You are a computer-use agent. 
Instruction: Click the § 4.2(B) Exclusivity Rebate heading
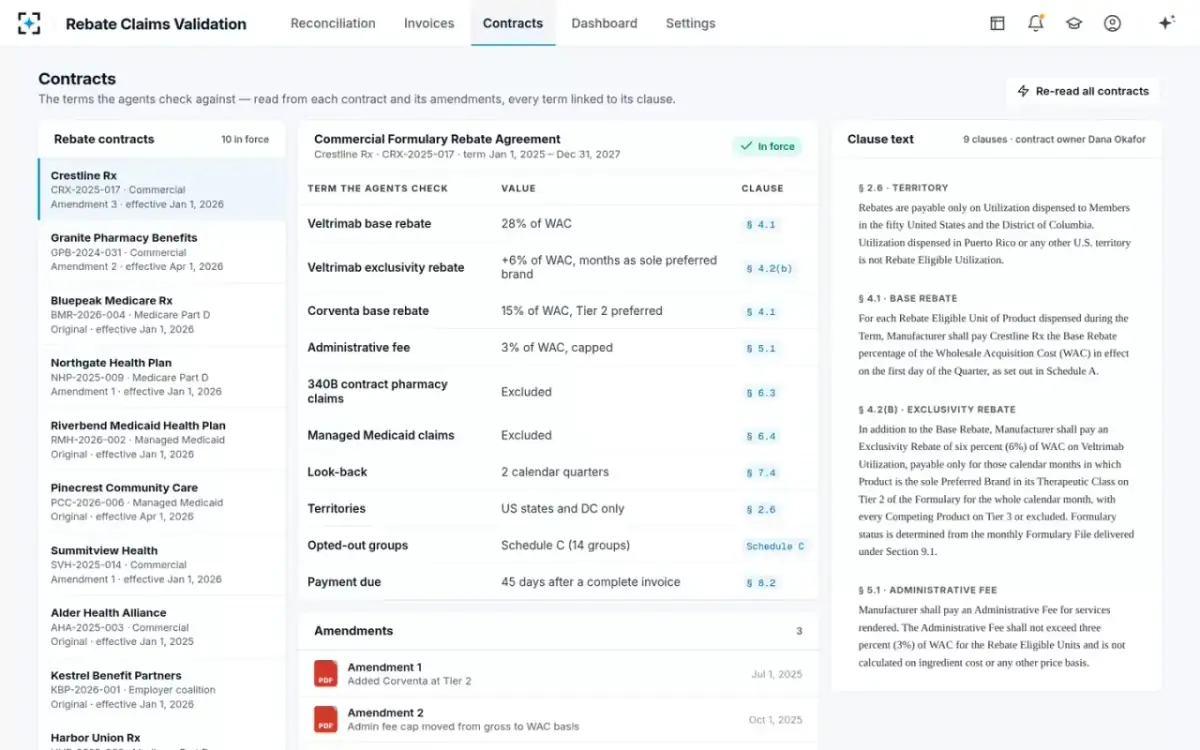937,409
